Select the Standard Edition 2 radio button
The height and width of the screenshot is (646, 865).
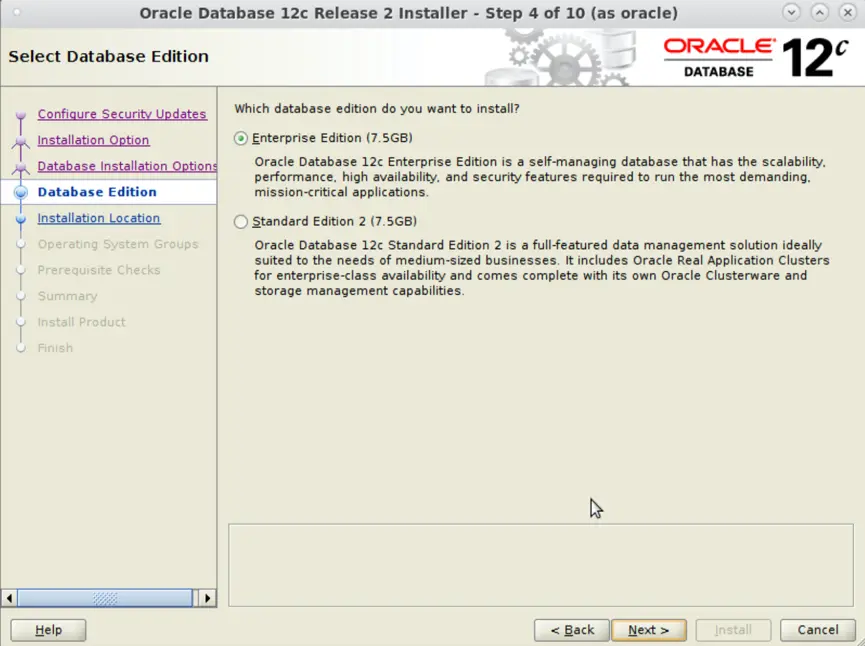tap(241, 222)
